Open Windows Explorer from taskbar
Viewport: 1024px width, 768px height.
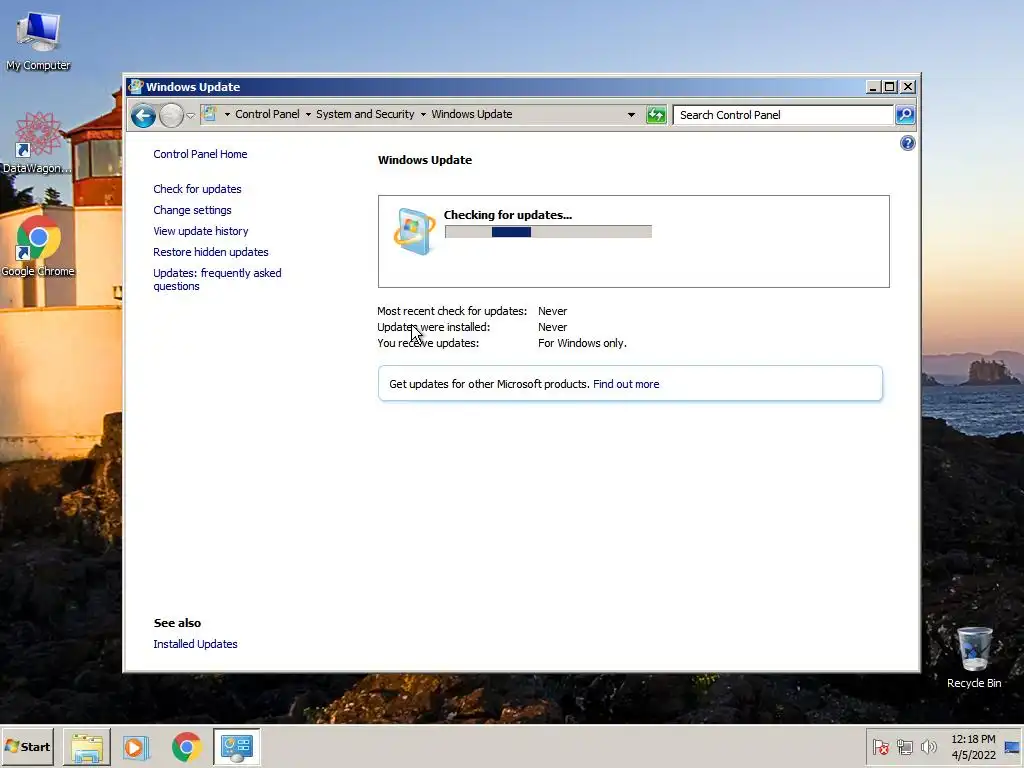tap(86, 746)
